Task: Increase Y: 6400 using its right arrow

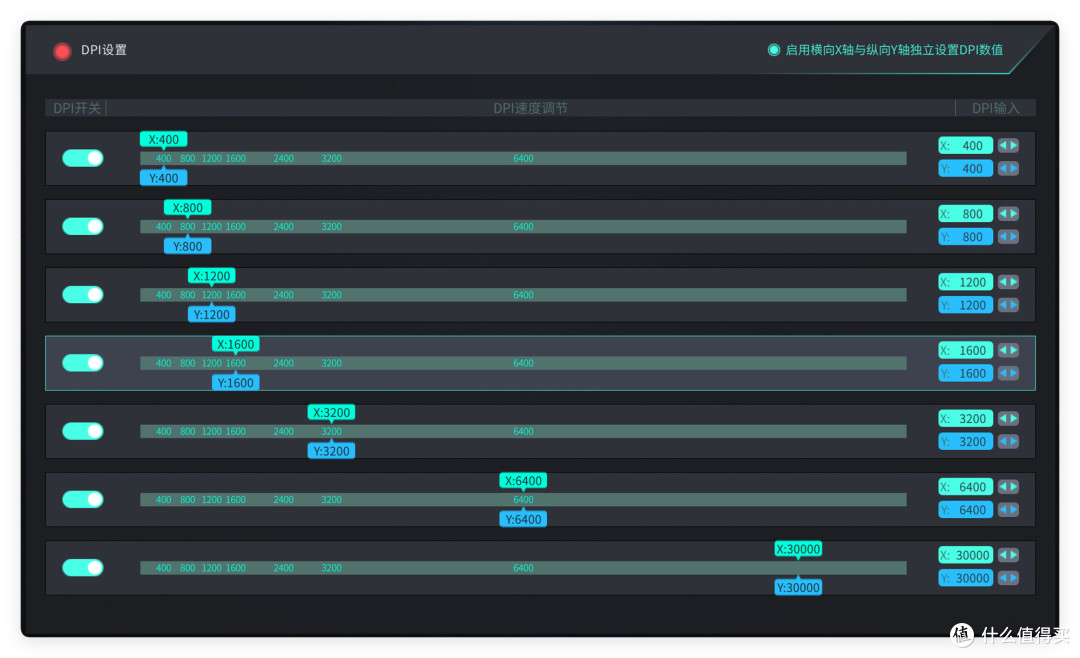Action: [x=1014, y=509]
